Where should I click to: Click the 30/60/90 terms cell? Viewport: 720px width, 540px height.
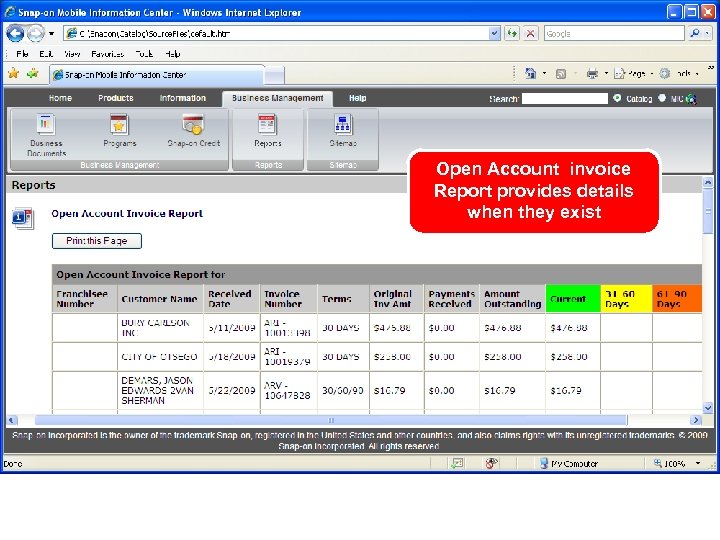point(343,391)
